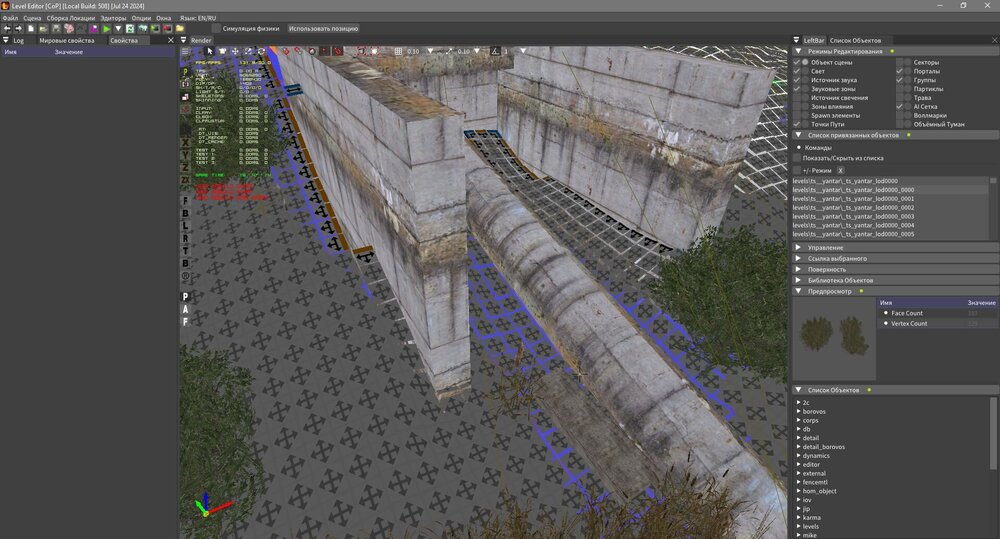Choose the diagonal scale tool in the Render toolbar
1000x539 pixels.
point(248,51)
